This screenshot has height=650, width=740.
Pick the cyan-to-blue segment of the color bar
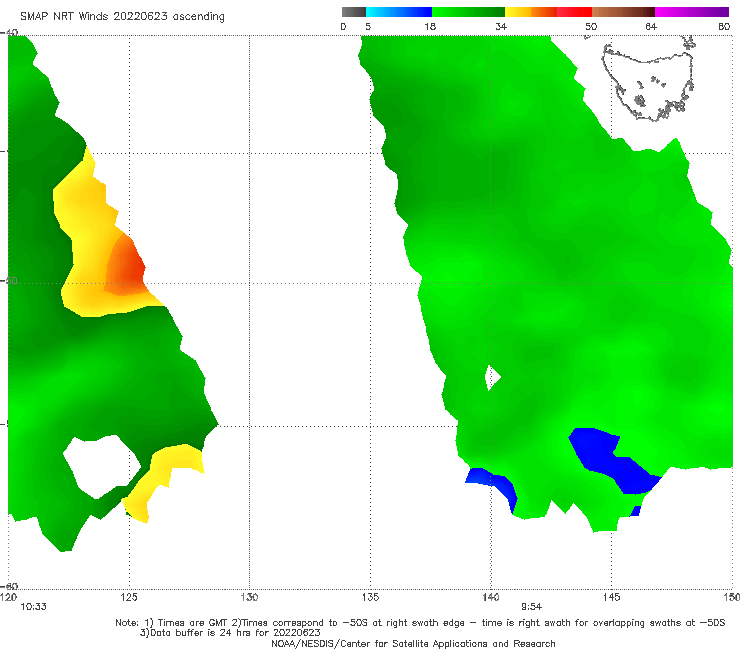[399, 12]
